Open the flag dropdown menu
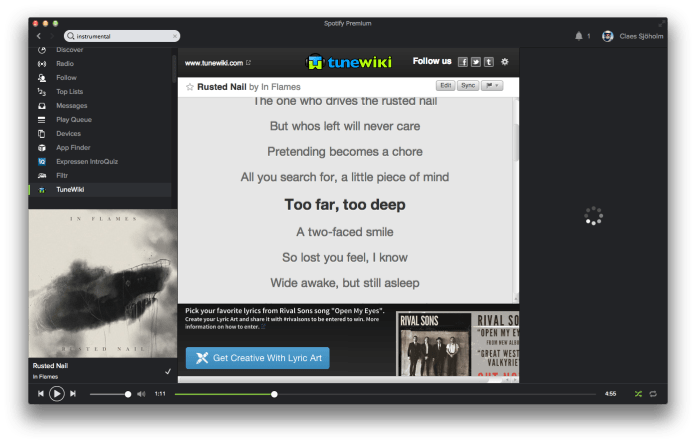 point(492,85)
